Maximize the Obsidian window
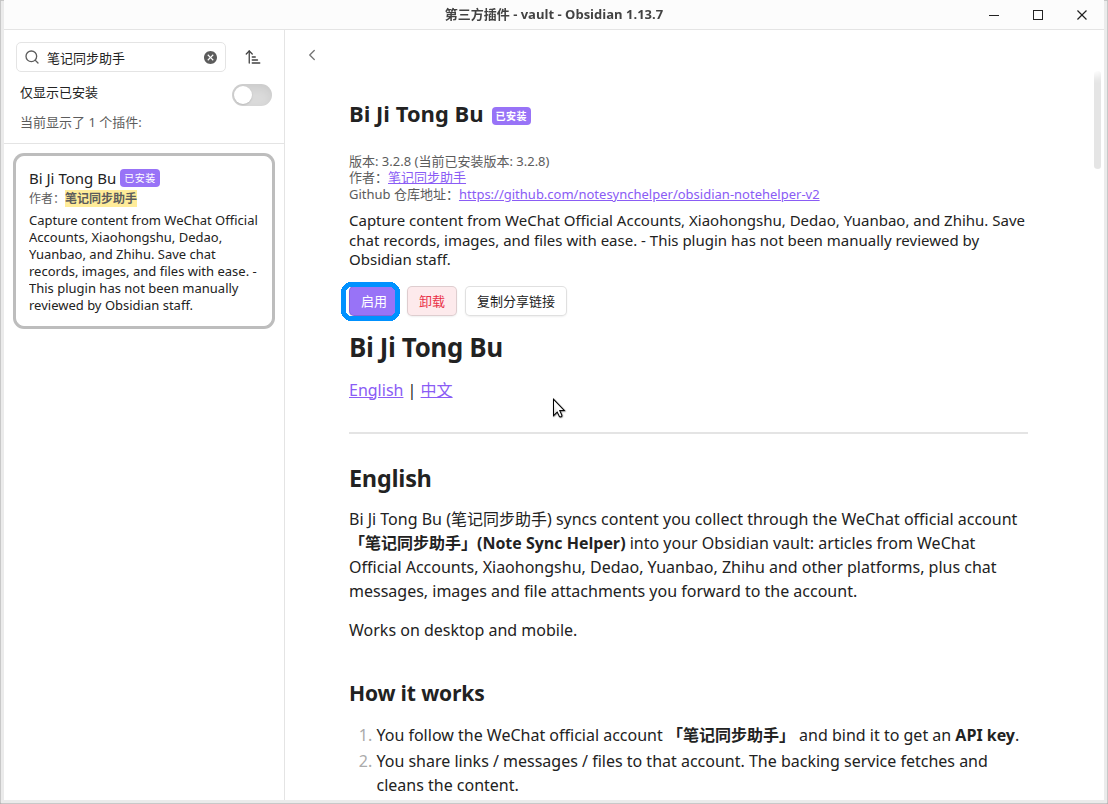 click(1037, 15)
